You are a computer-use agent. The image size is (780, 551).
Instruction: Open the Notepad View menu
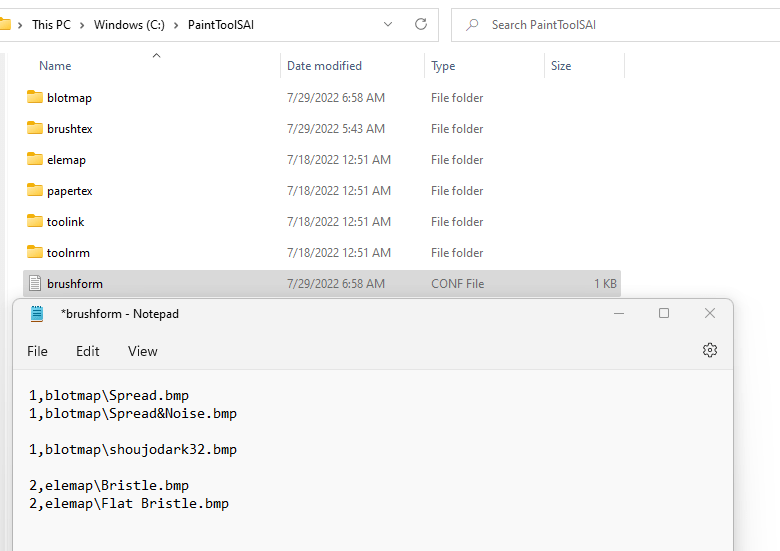click(x=142, y=351)
